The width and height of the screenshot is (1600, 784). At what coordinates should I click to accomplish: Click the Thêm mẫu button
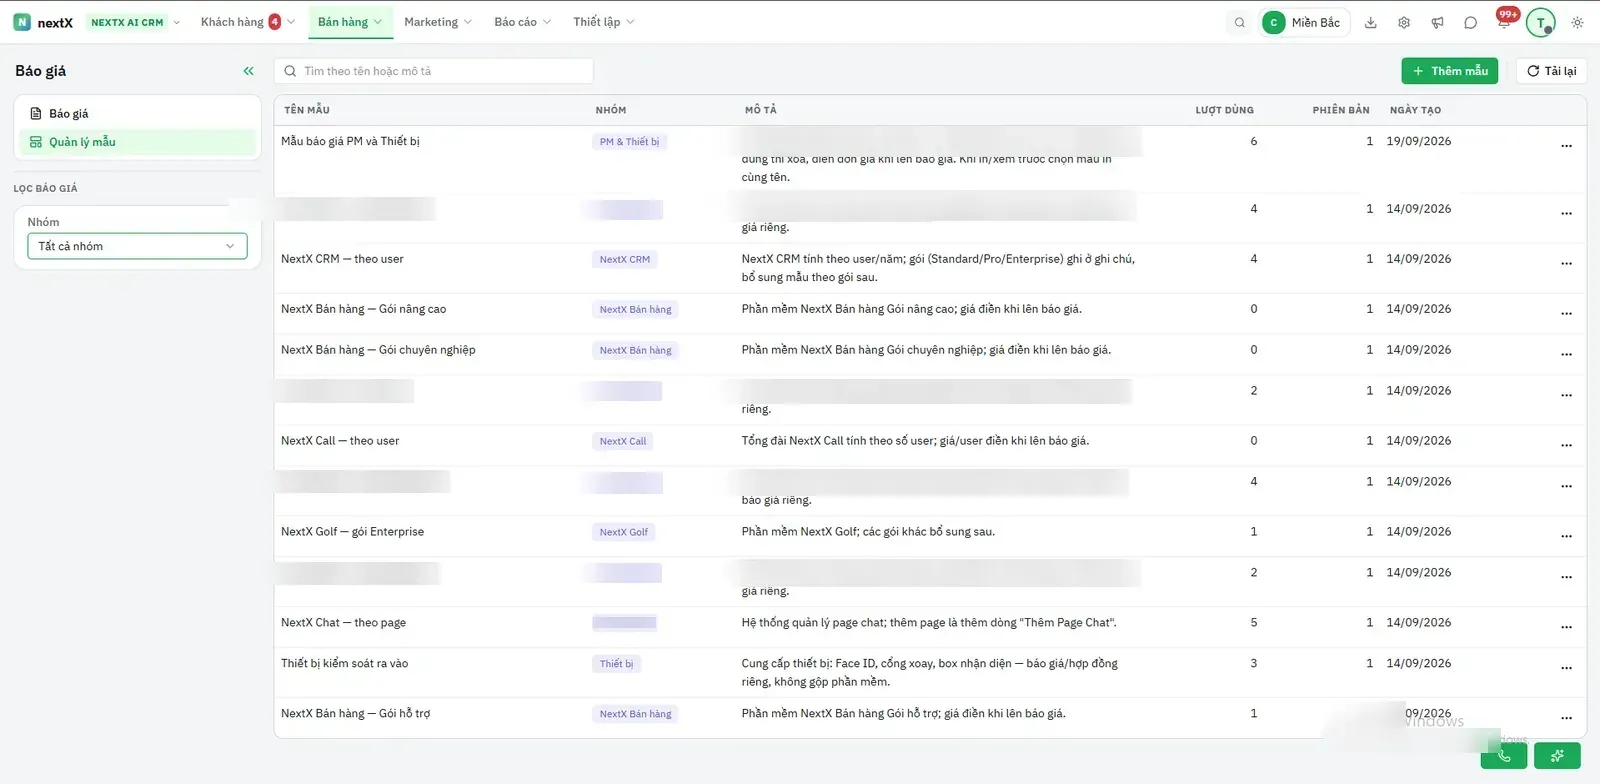pyautogui.click(x=1450, y=71)
